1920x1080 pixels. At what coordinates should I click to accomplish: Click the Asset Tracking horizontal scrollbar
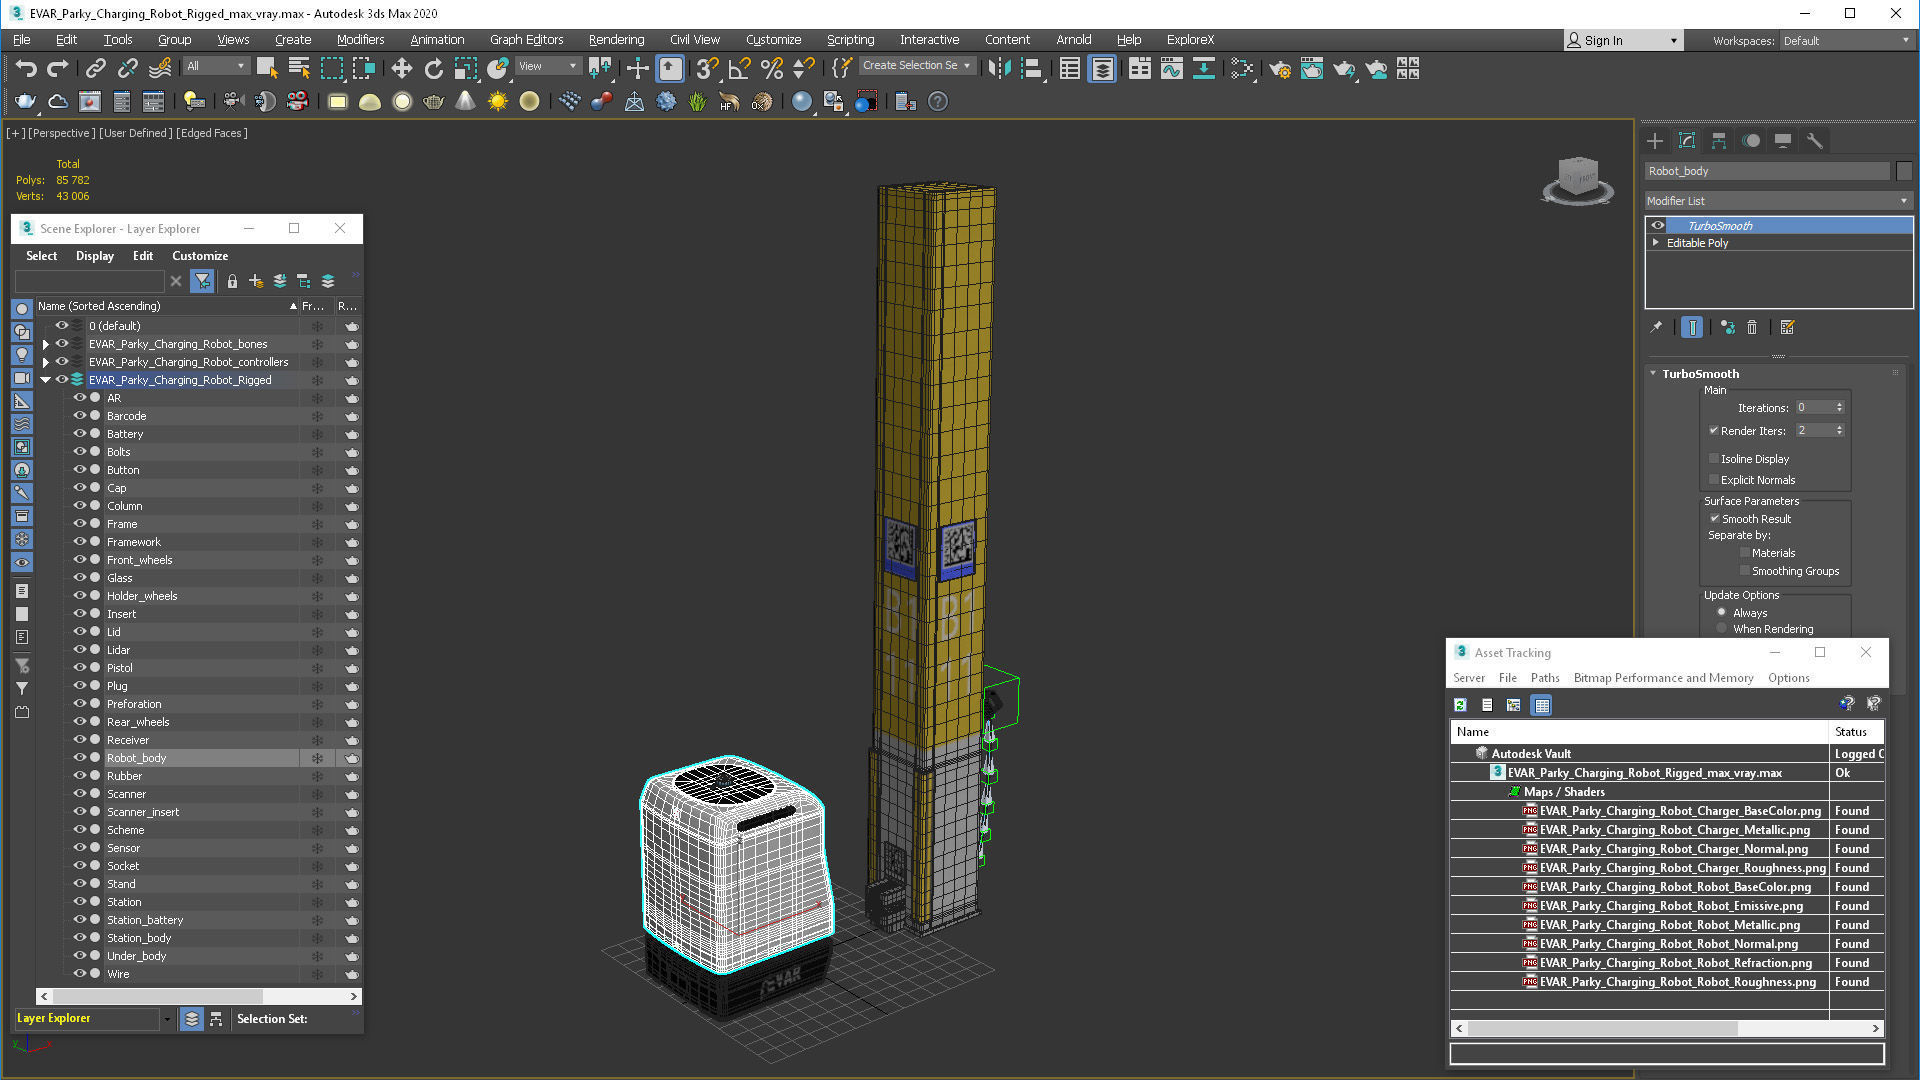(1602, 1028)
